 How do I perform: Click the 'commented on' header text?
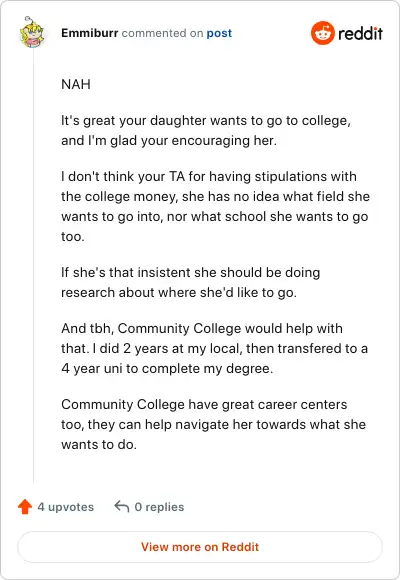[162, 33]
